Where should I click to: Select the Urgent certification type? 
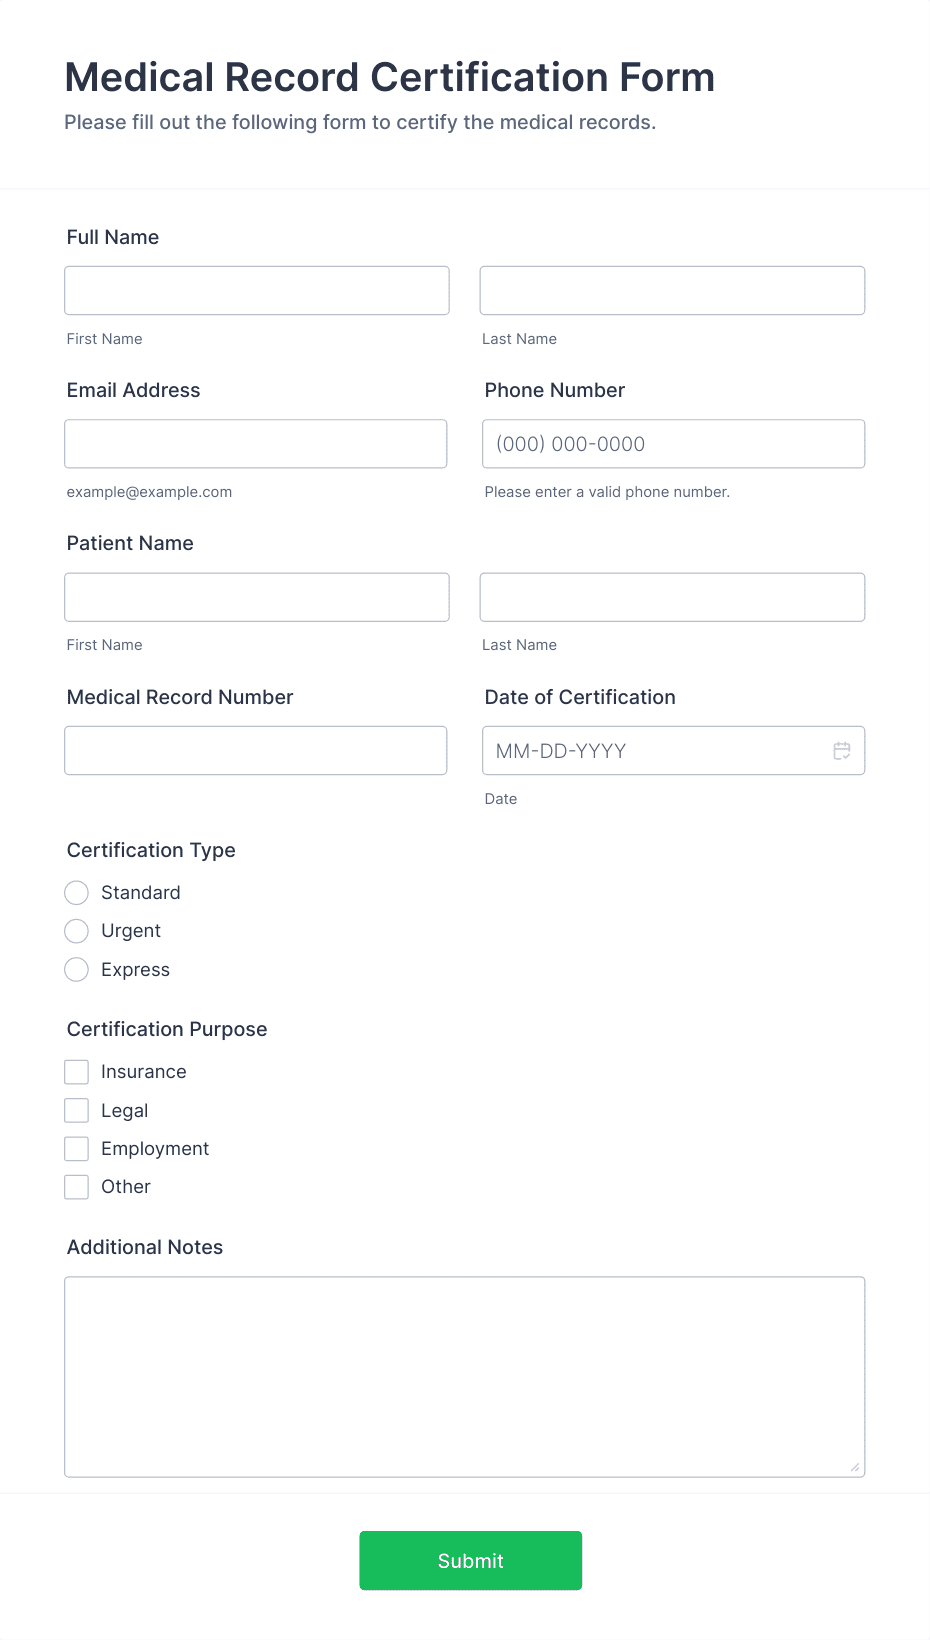pyautogui.click(x=76, y=931)
